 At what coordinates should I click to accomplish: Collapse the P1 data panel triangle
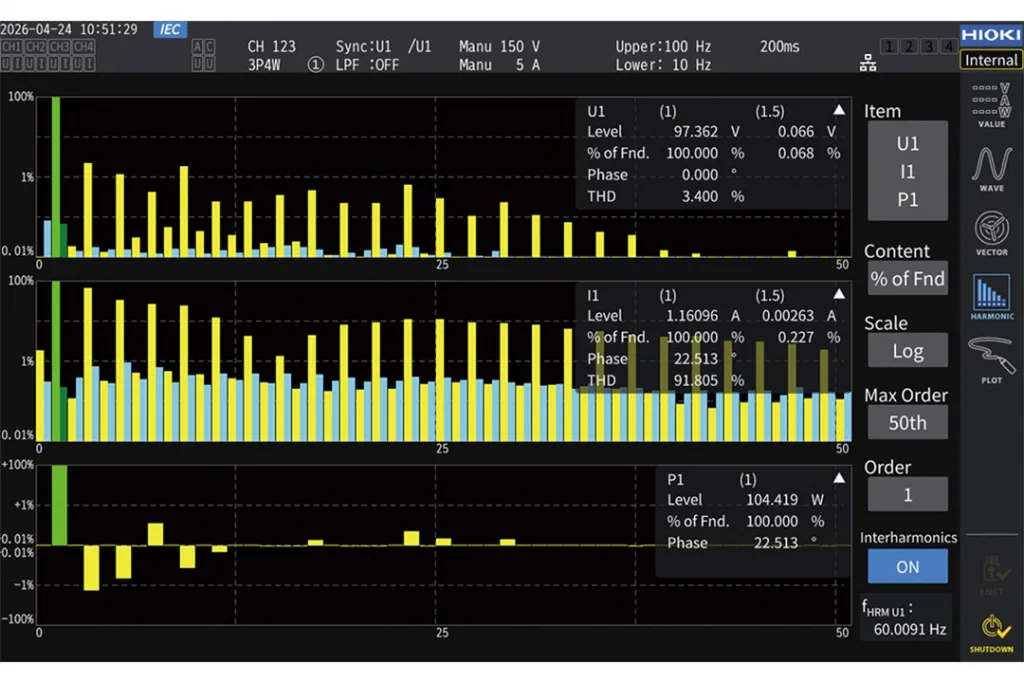[x=839, y=478]
